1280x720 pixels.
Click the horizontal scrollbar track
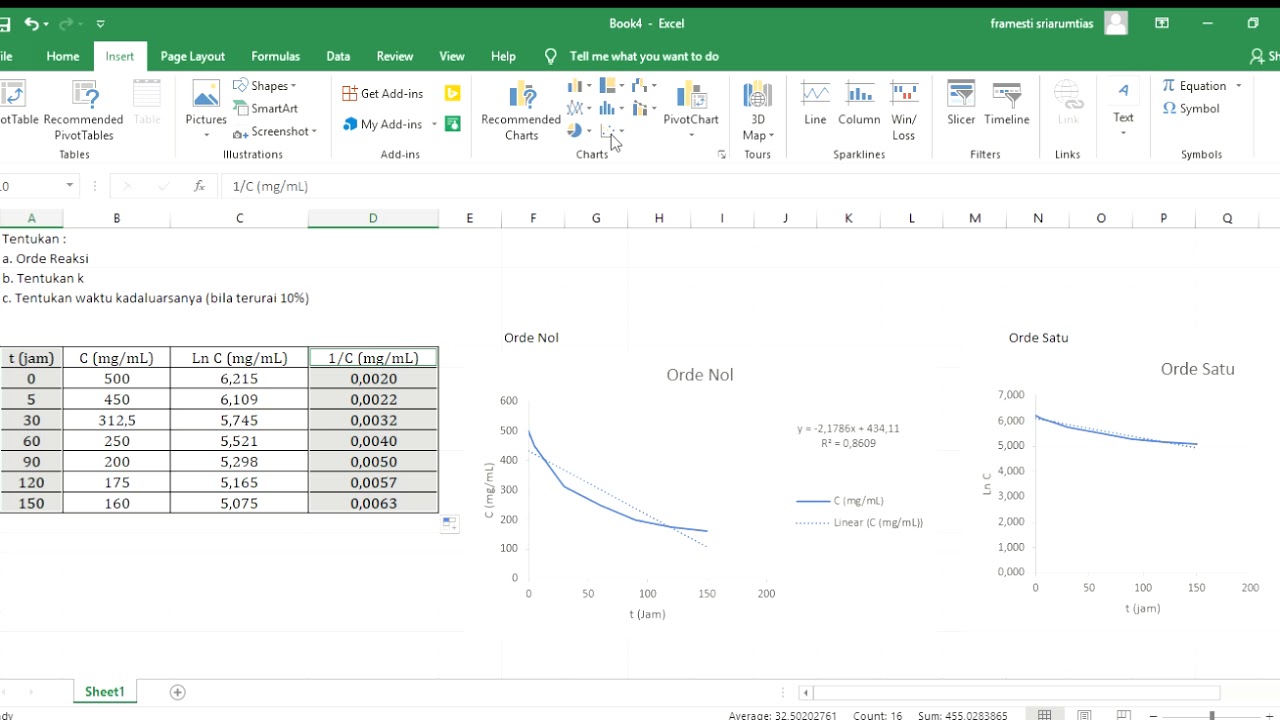click(x=1016, y=692)
